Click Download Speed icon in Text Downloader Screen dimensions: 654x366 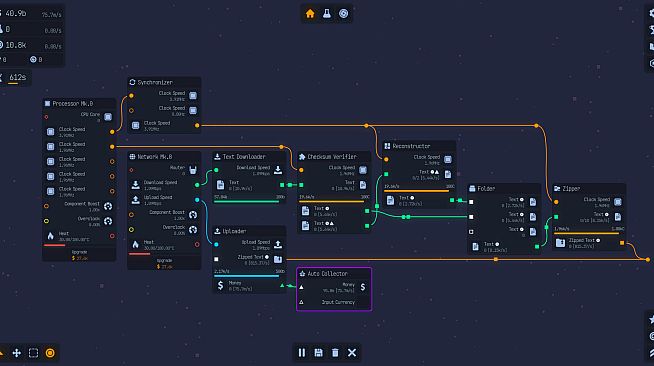pos(278,170)
